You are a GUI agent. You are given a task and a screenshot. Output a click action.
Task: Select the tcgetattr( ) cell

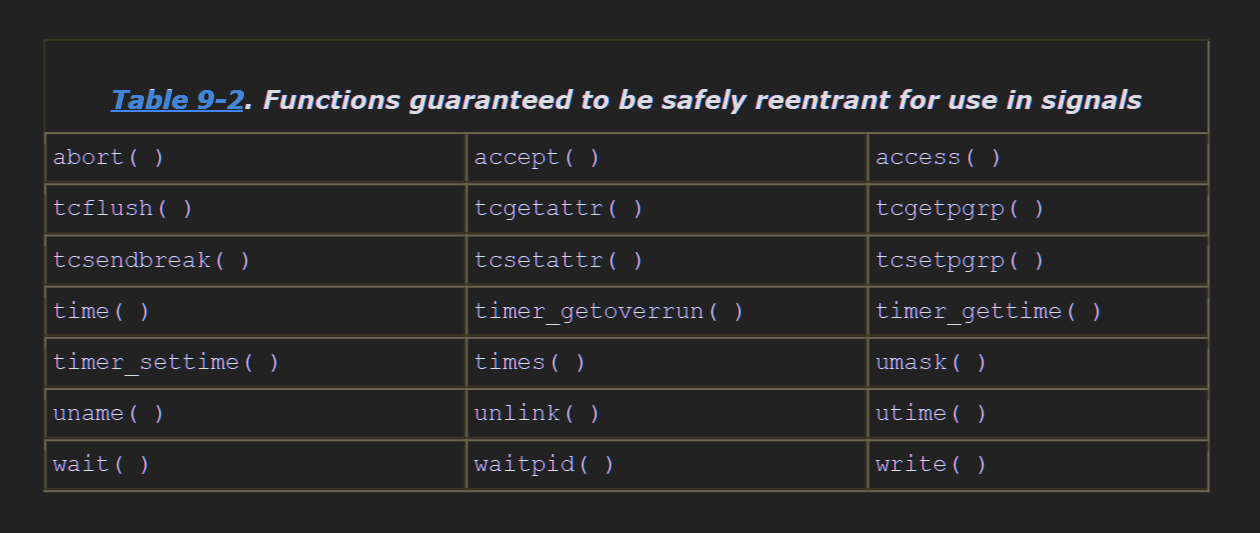[x=667, y=209]
